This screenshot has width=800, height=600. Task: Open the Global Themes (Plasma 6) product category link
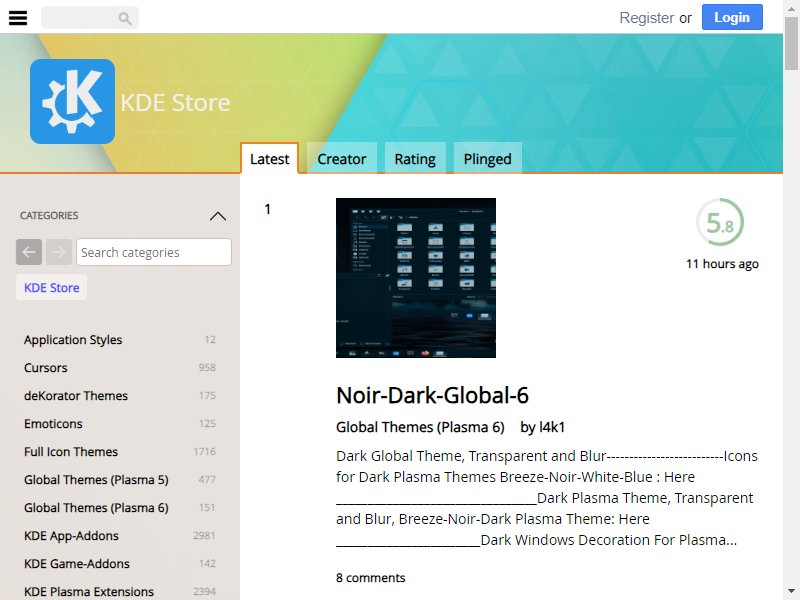tap(420, 427)
